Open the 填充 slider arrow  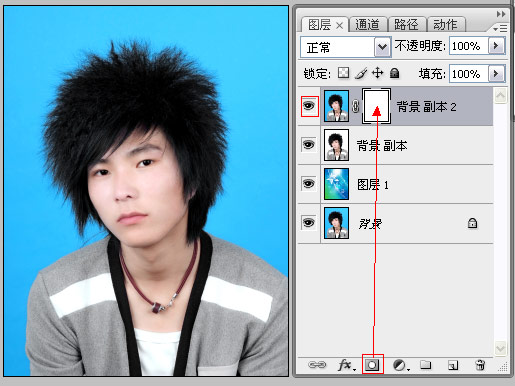coord(496,73)
